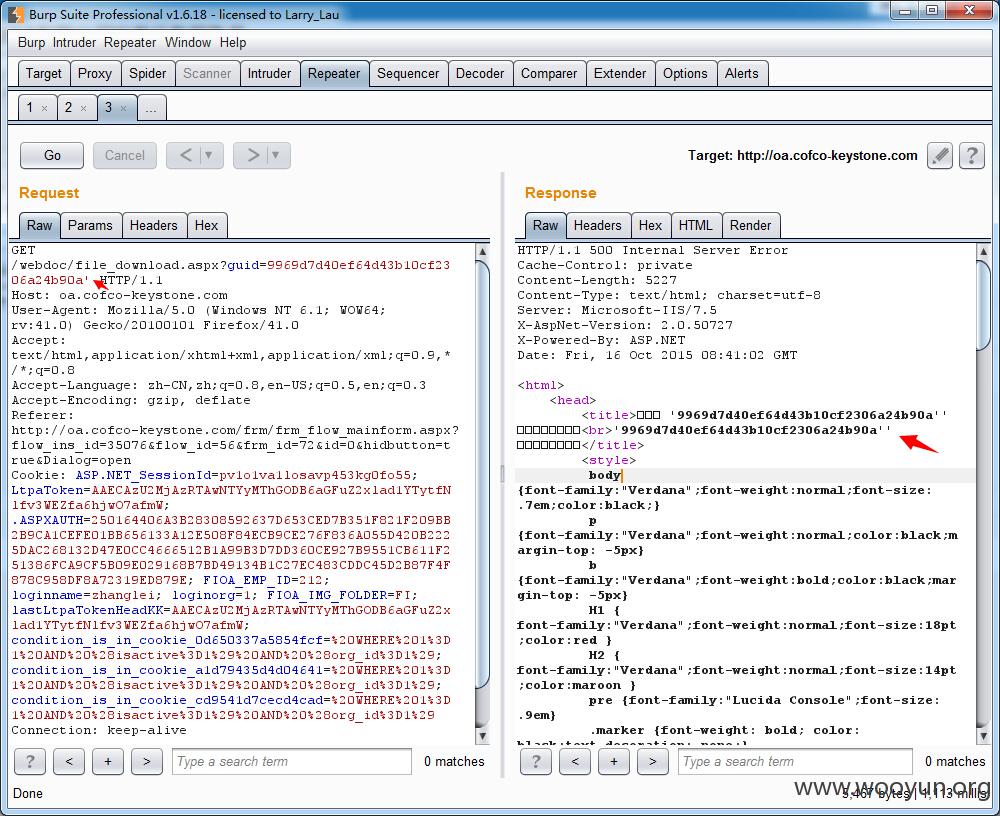Select Repeater sub-tab 2

pos(68,107)
